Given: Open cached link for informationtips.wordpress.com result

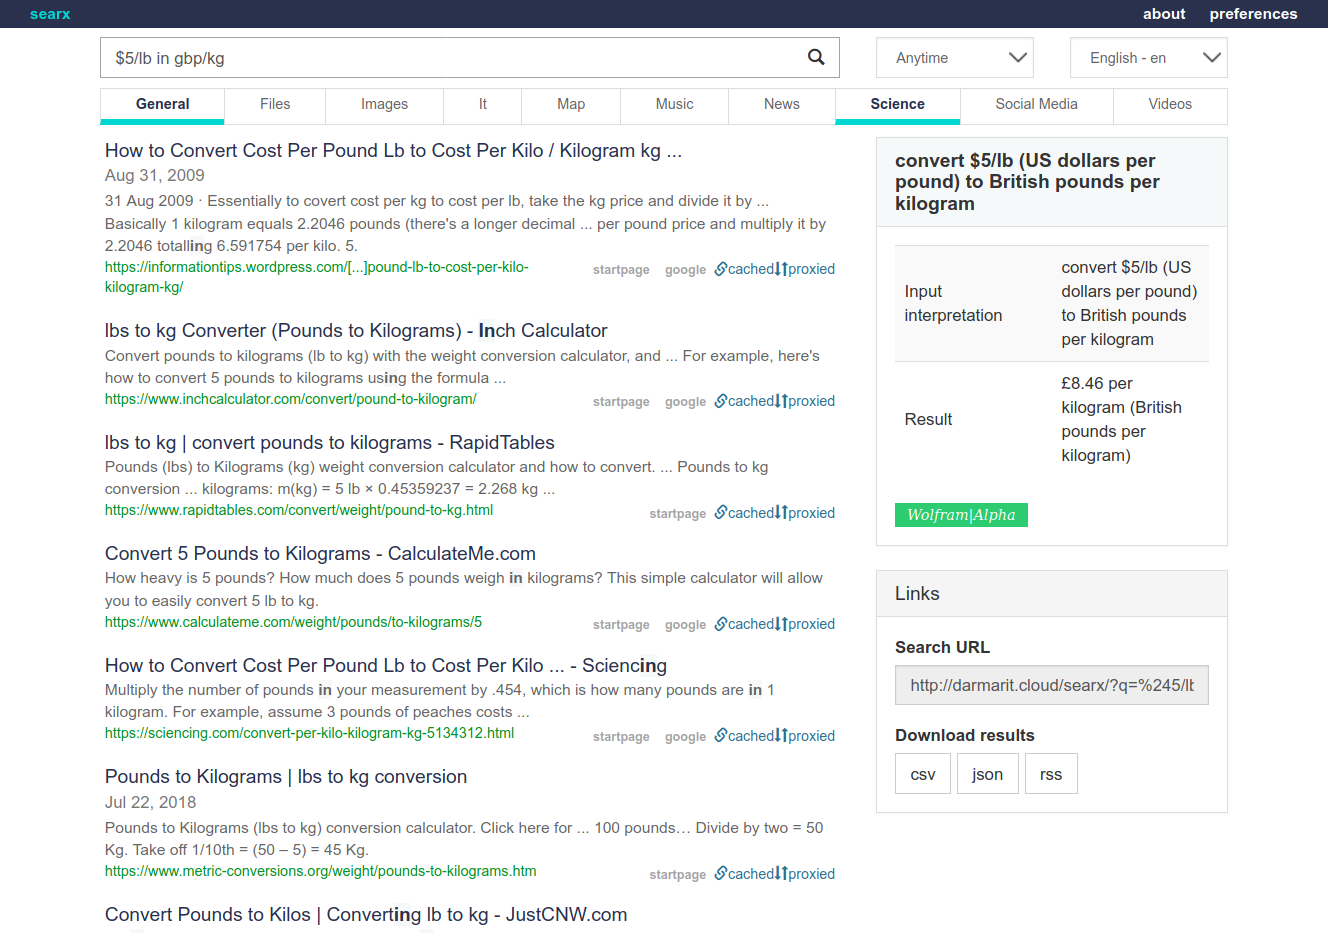Looking at the screenshot, I should (744, 269).
